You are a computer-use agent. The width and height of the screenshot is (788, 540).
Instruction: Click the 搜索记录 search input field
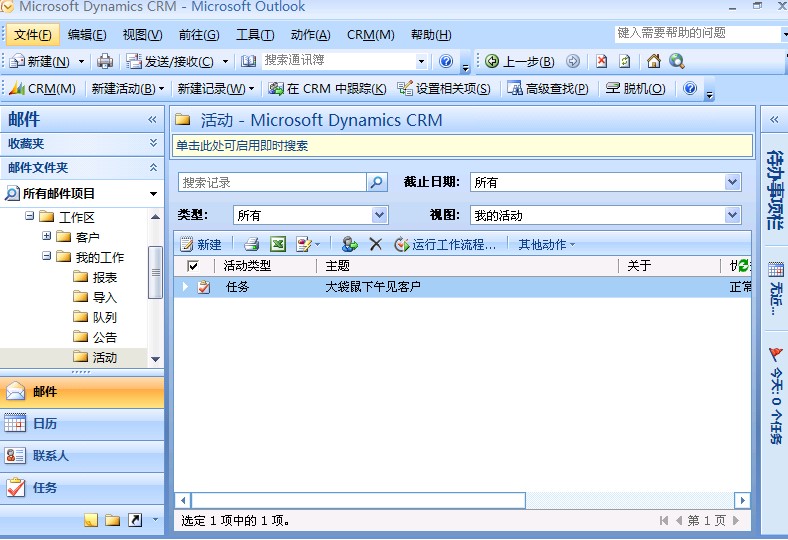[x=272, y=182]
